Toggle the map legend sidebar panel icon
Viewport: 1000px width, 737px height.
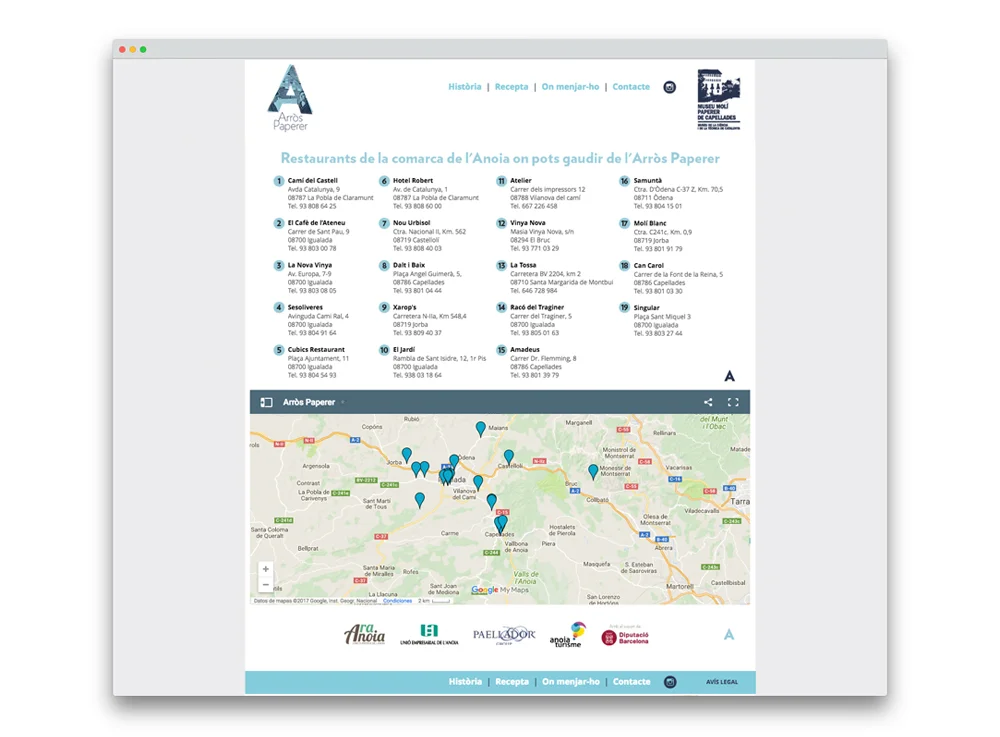[267, 402]
